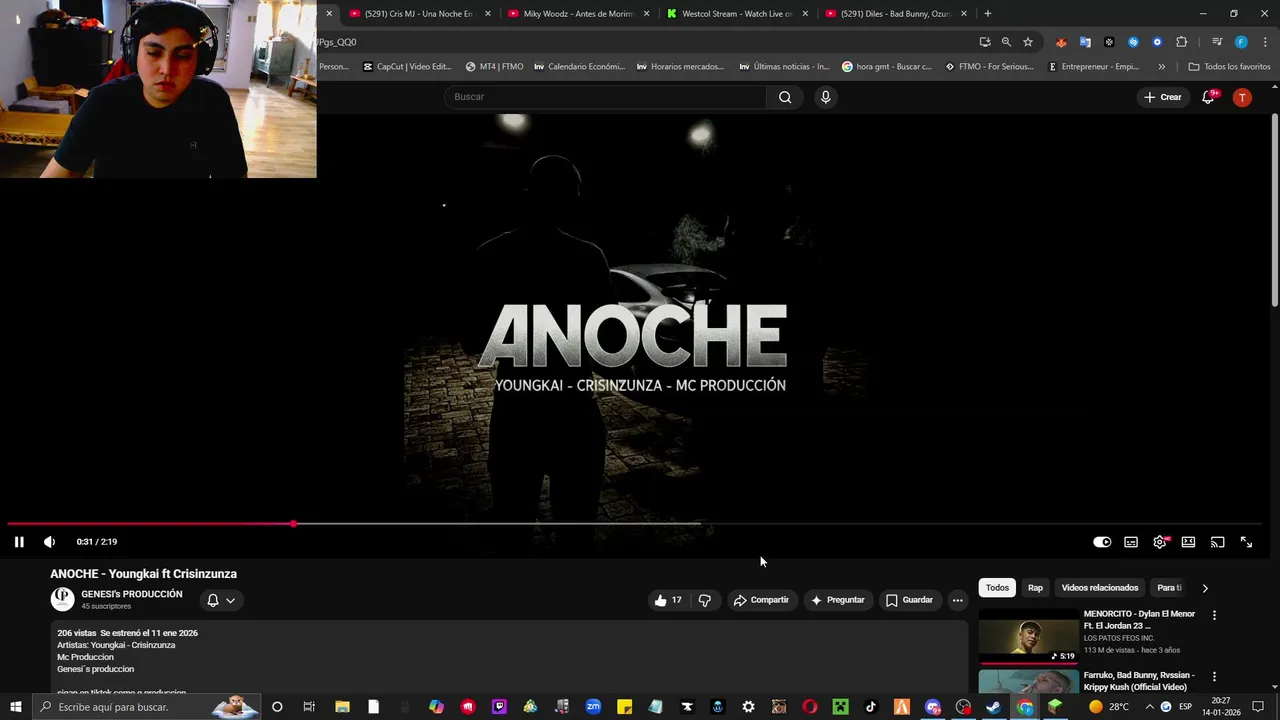Turn on subtitles in the player
The width and height of the screenshot is (1280, 720).
click(x=1131, y=542)
